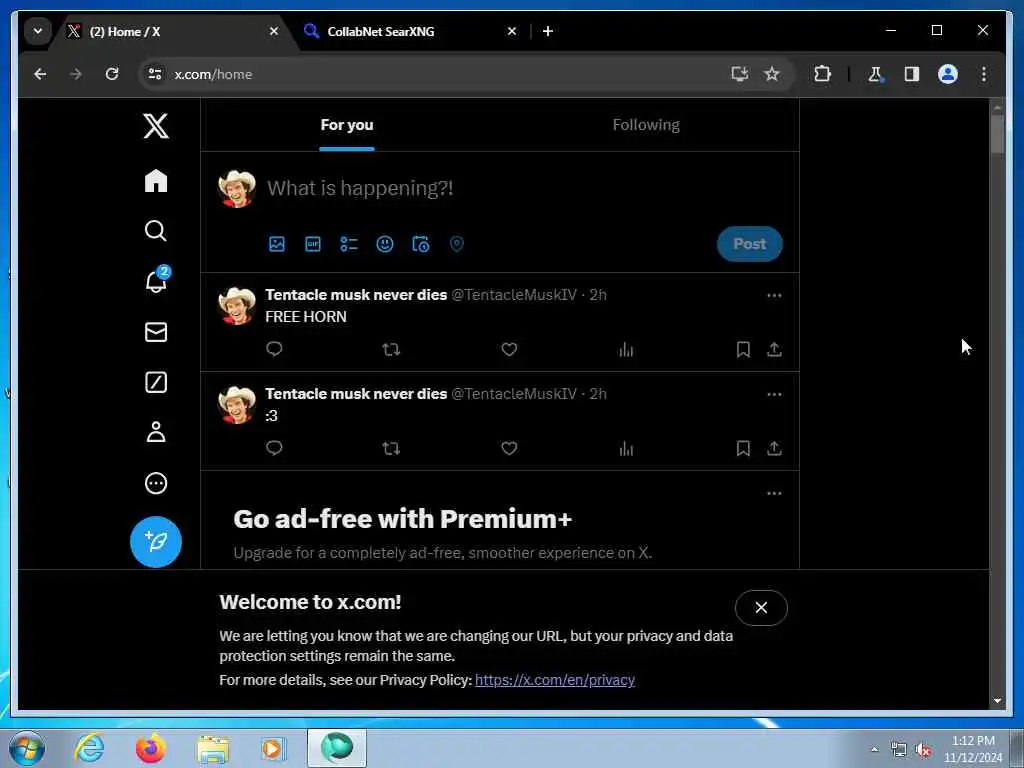Bookmark the FREE HORN post
1024x768 pixels.
click(x=743, y=349)
